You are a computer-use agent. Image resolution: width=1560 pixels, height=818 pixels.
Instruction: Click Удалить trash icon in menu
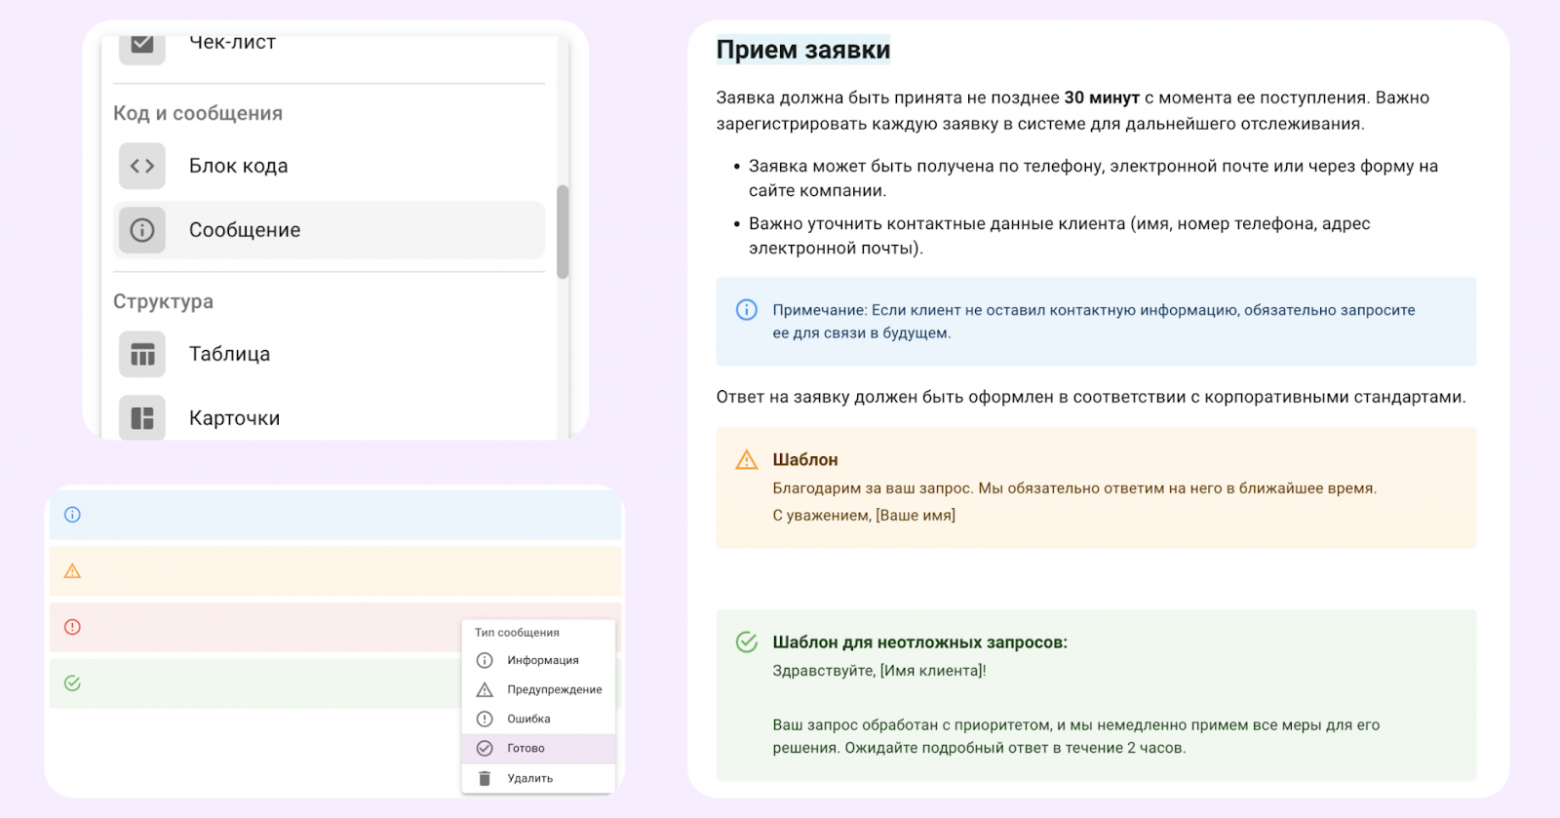click(x=485, y=778)
